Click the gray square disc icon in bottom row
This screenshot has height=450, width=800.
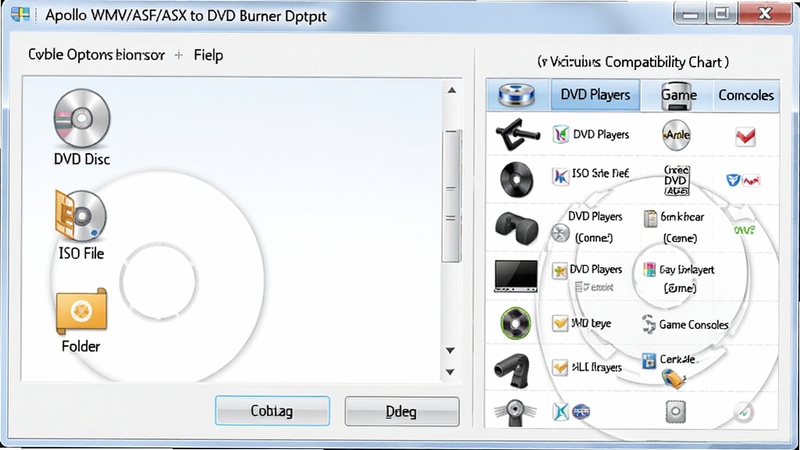click(676, 412)
